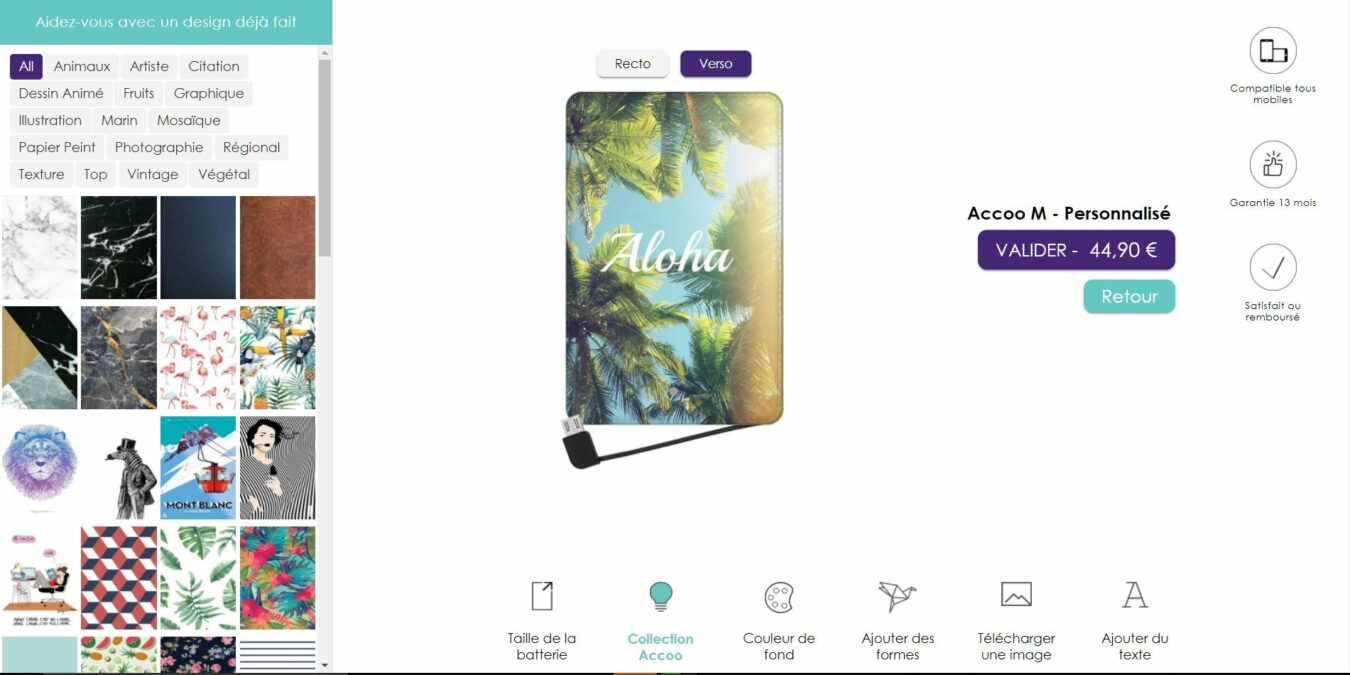This screenshot has height=675, width=1350.
Task: Select the Collection Accoo lightbulb icon
Action: pos(660,597)
